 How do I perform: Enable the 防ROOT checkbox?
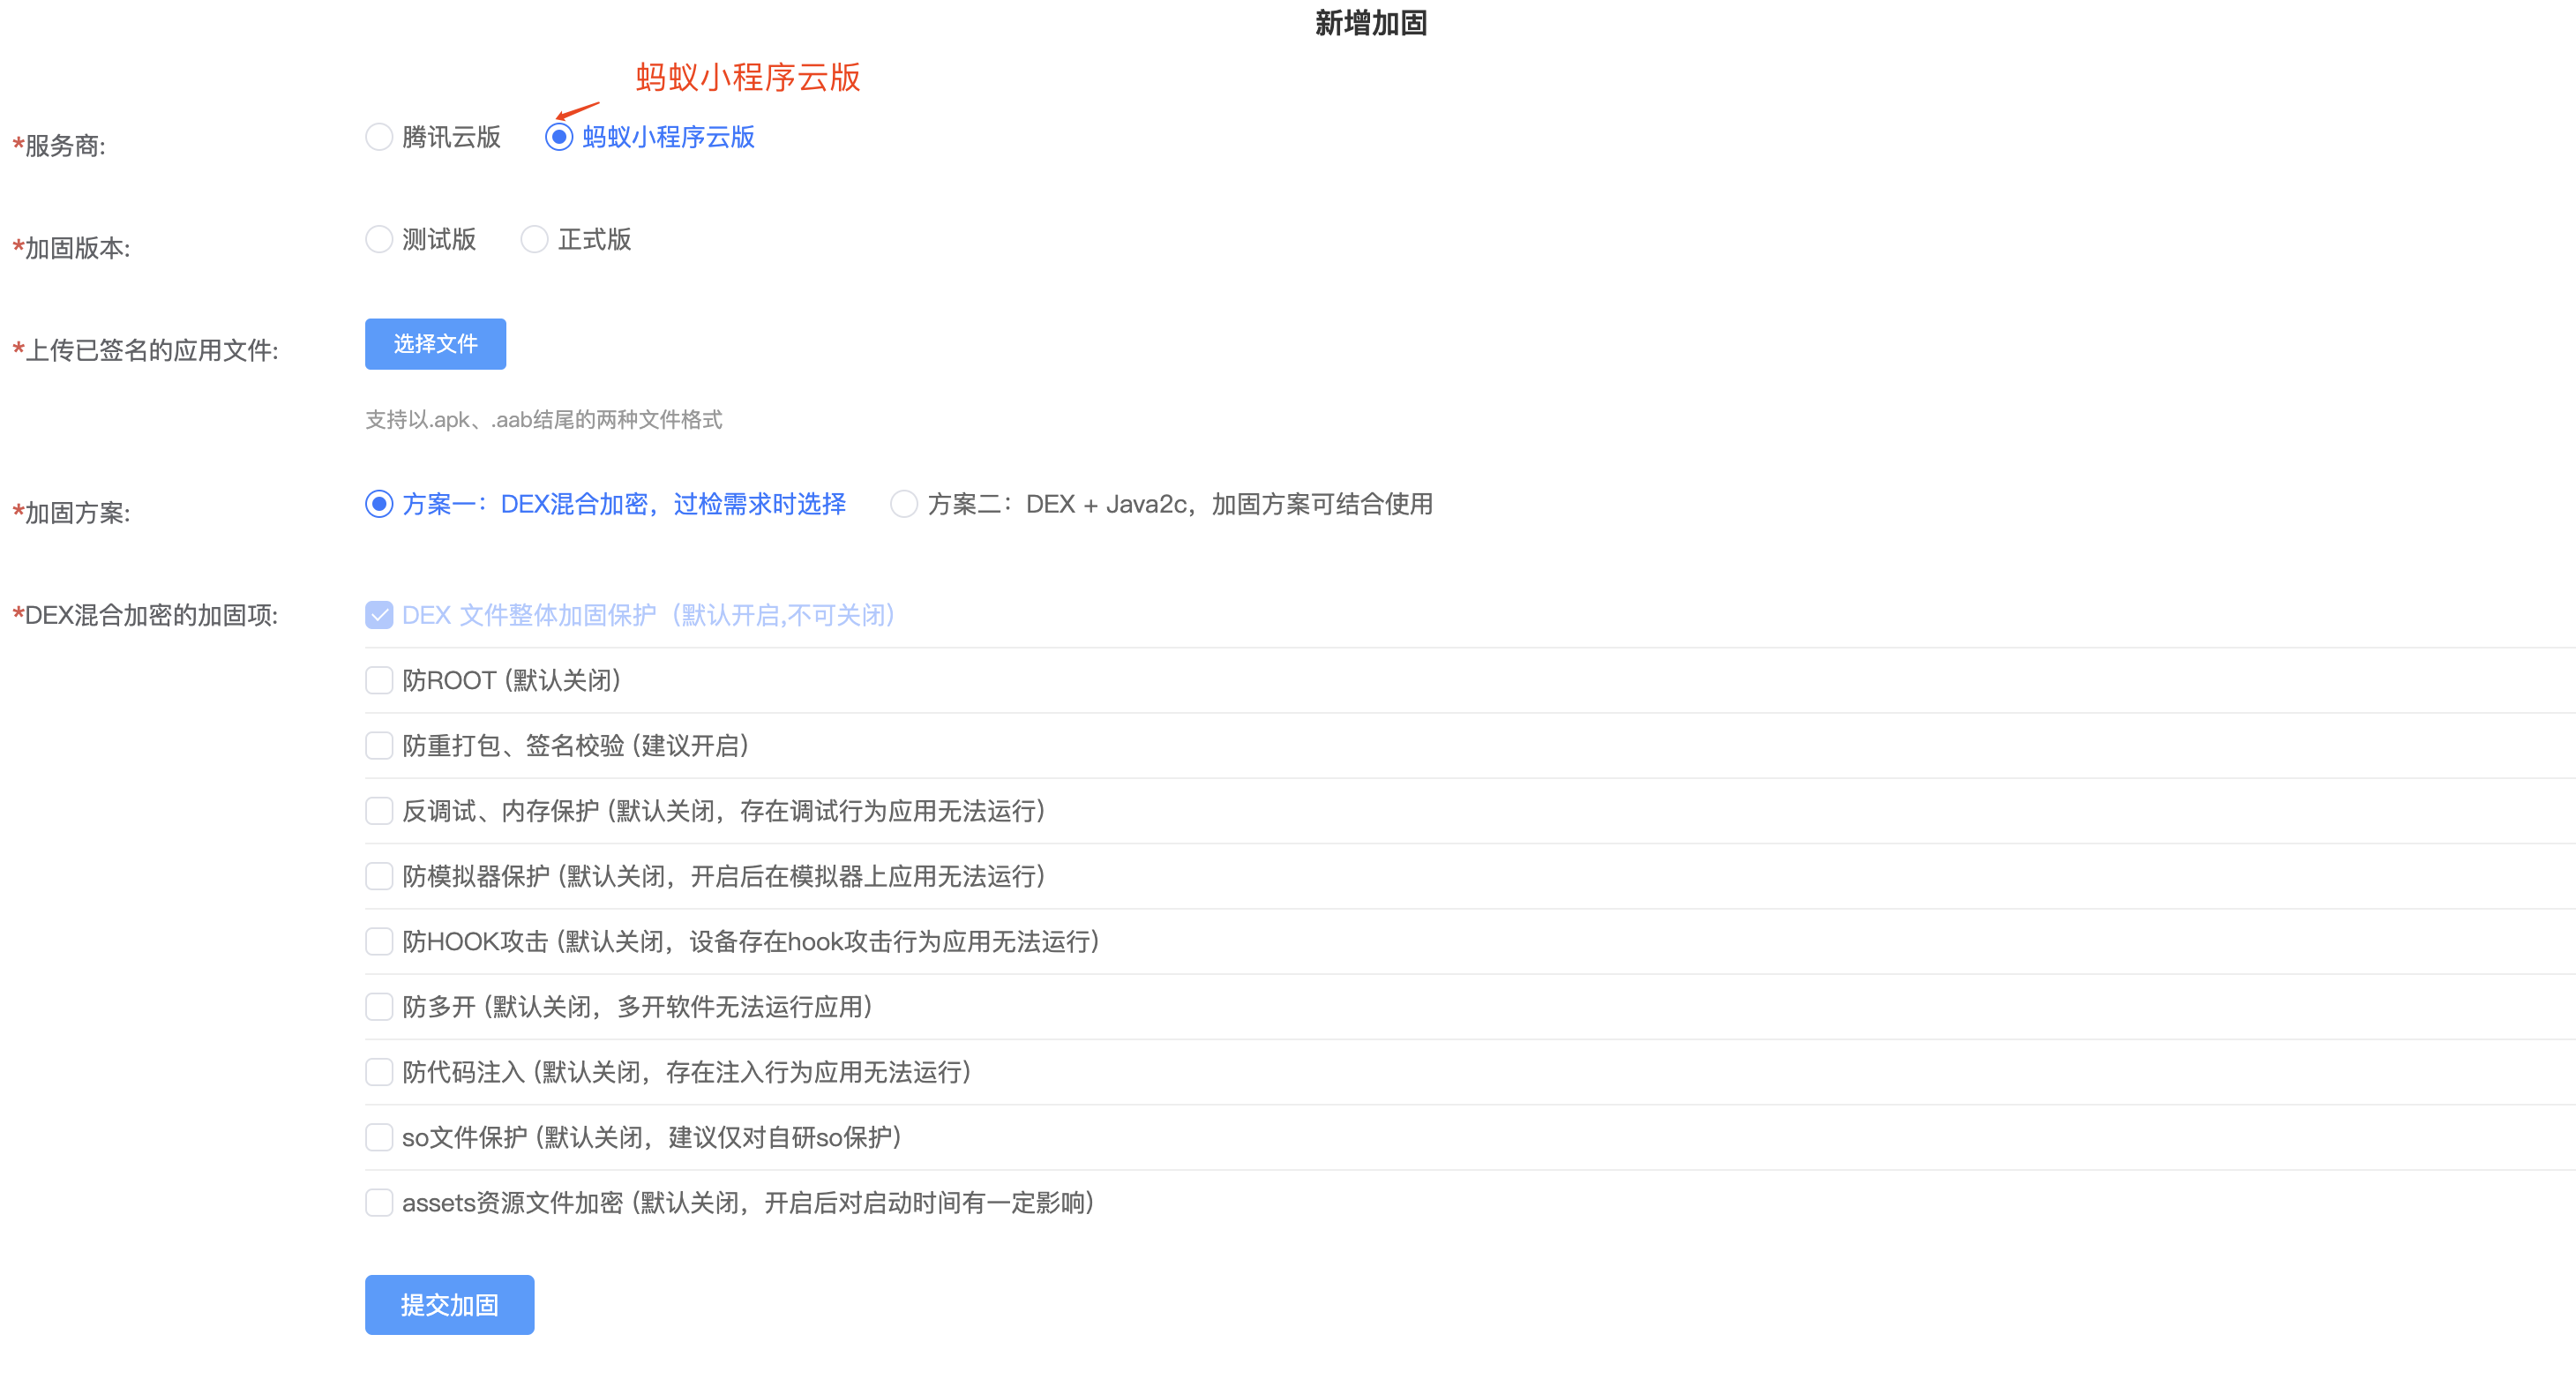pos(379,680)
